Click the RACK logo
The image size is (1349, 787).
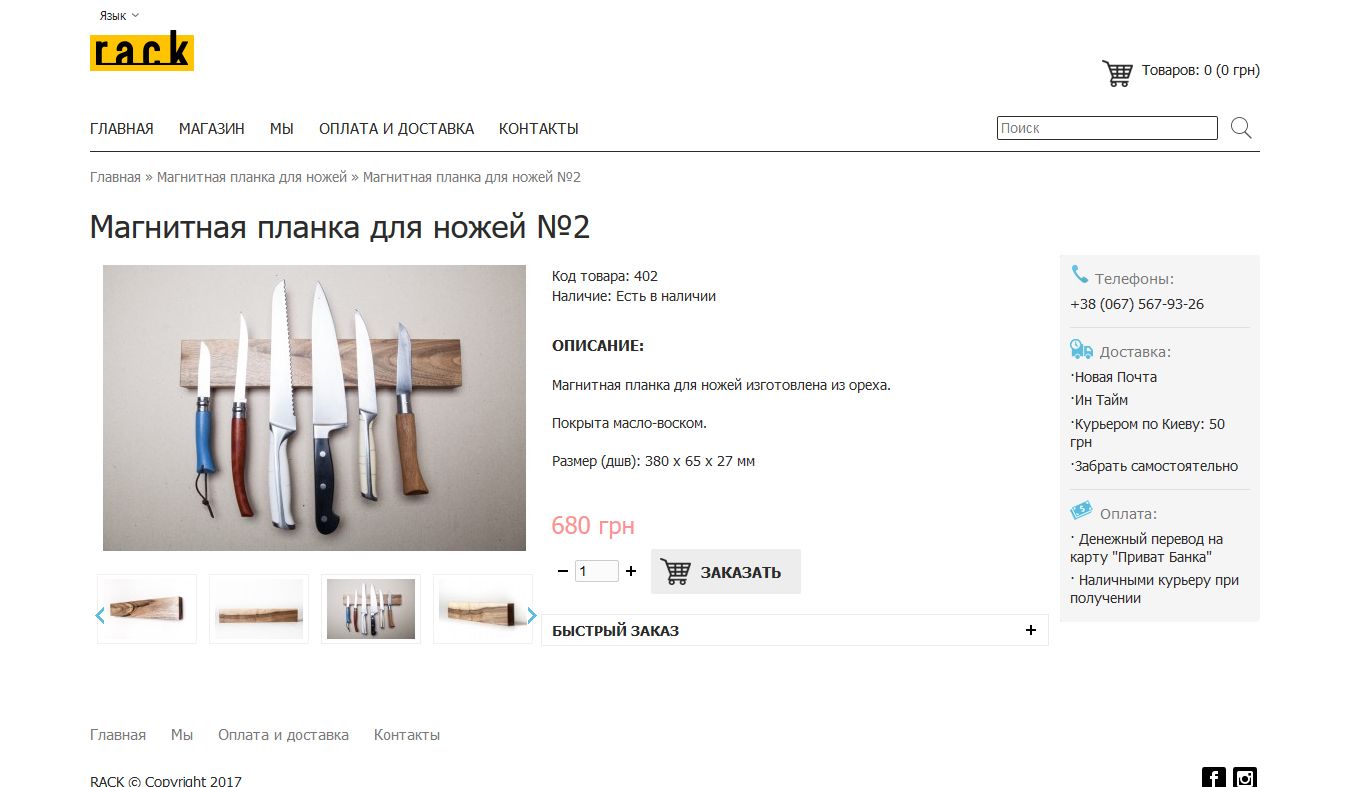[x=142, y=52]
